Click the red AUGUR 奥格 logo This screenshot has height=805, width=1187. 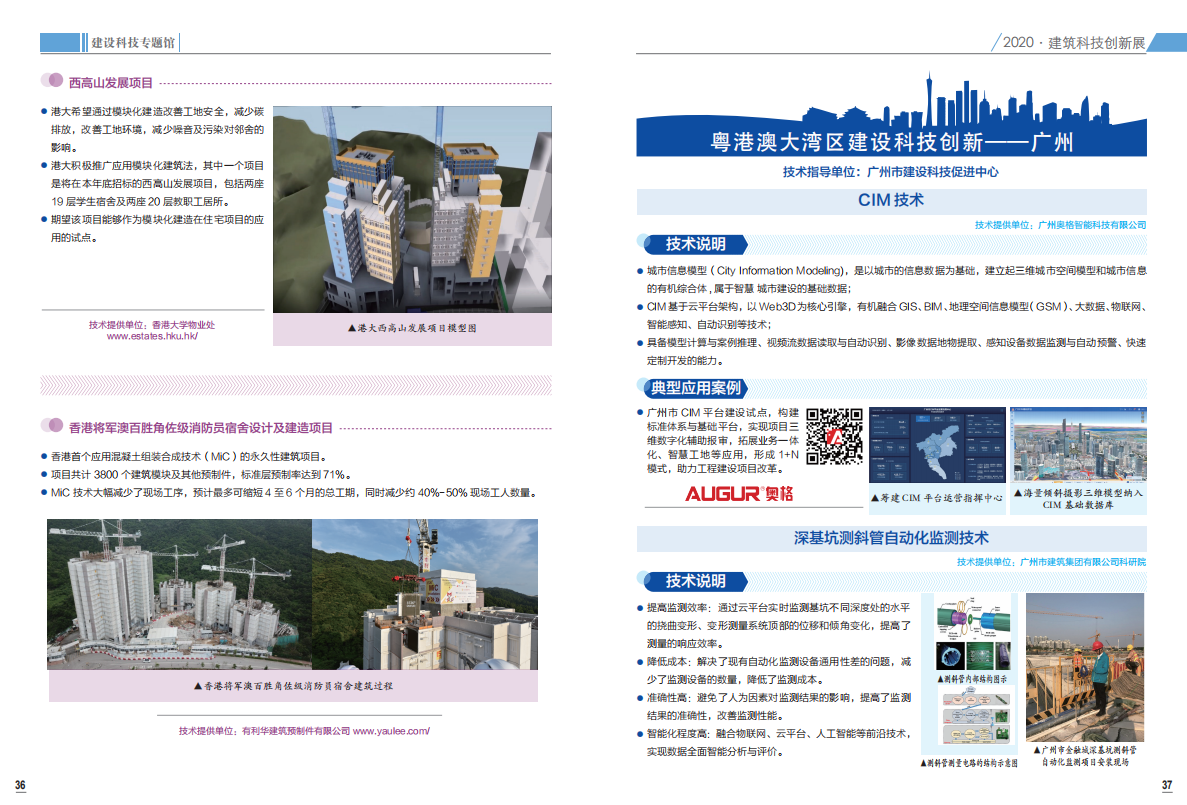[x=739, y=493]
